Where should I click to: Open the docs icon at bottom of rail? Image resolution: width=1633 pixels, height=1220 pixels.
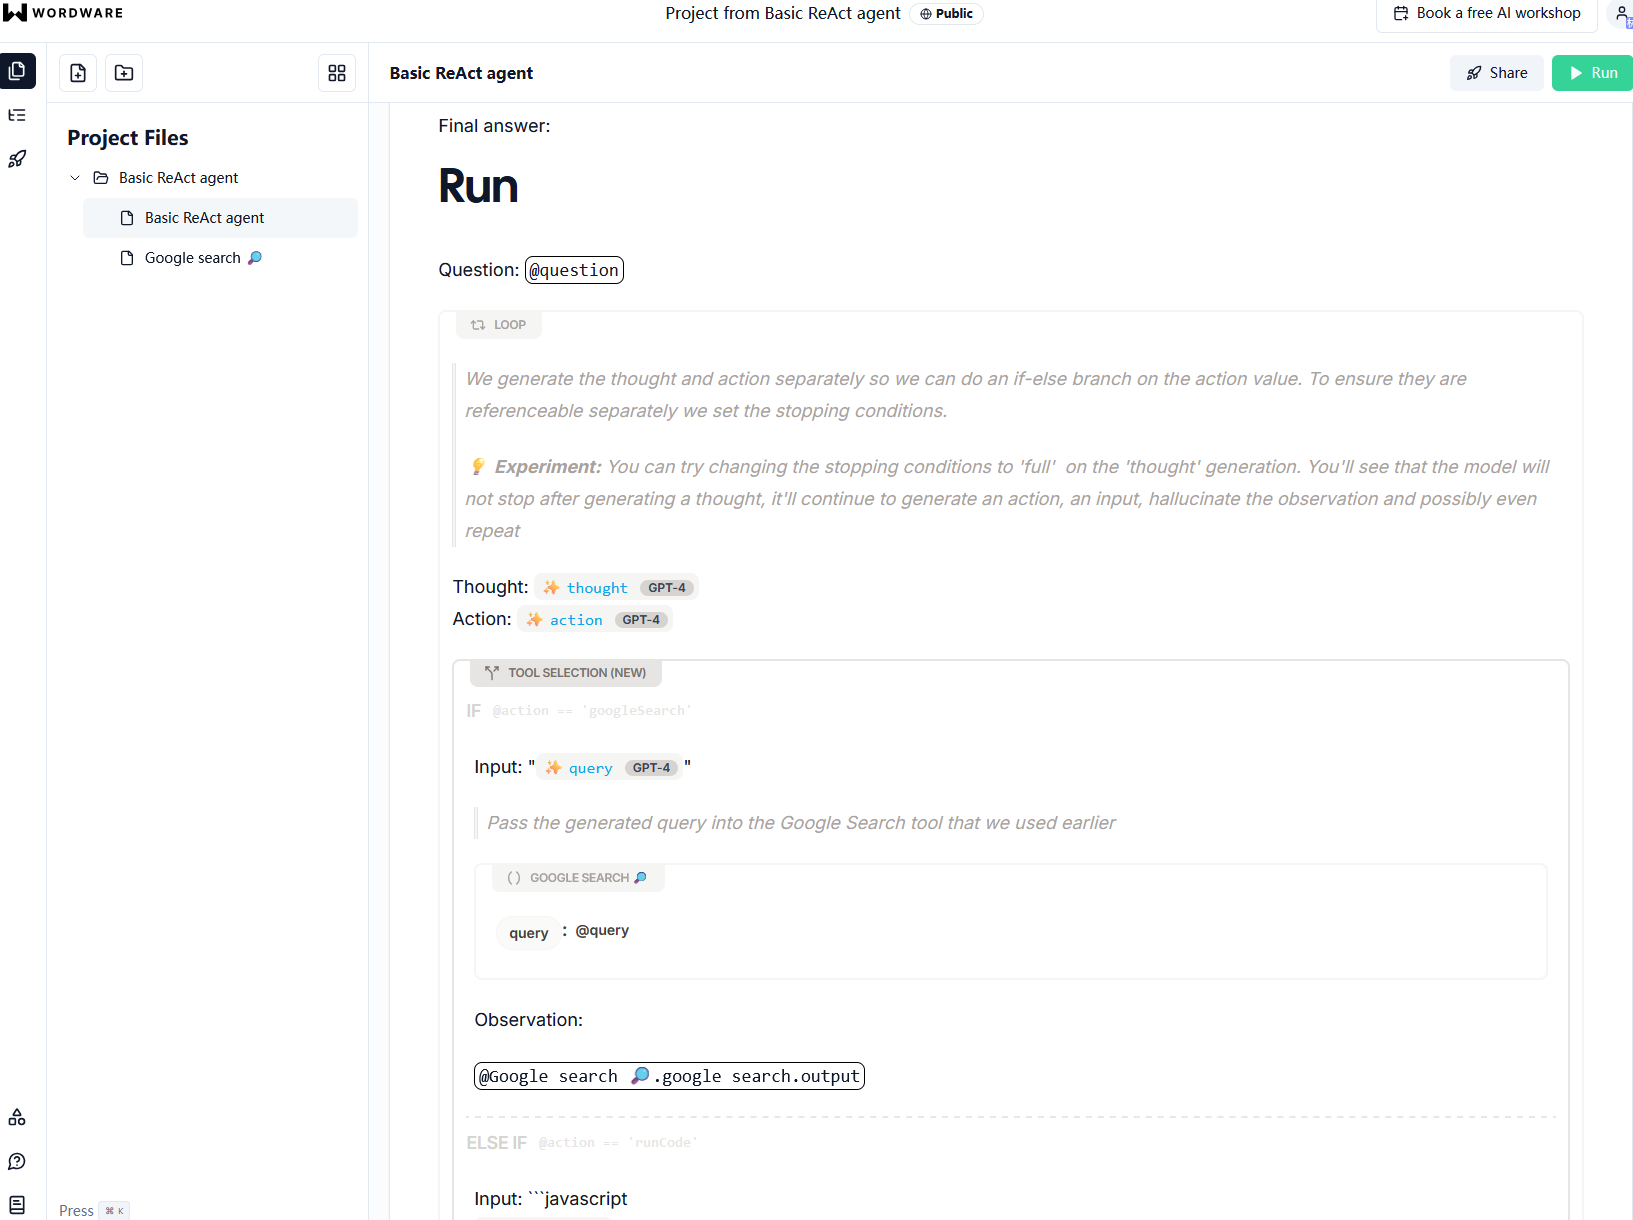click(17, 1205)
